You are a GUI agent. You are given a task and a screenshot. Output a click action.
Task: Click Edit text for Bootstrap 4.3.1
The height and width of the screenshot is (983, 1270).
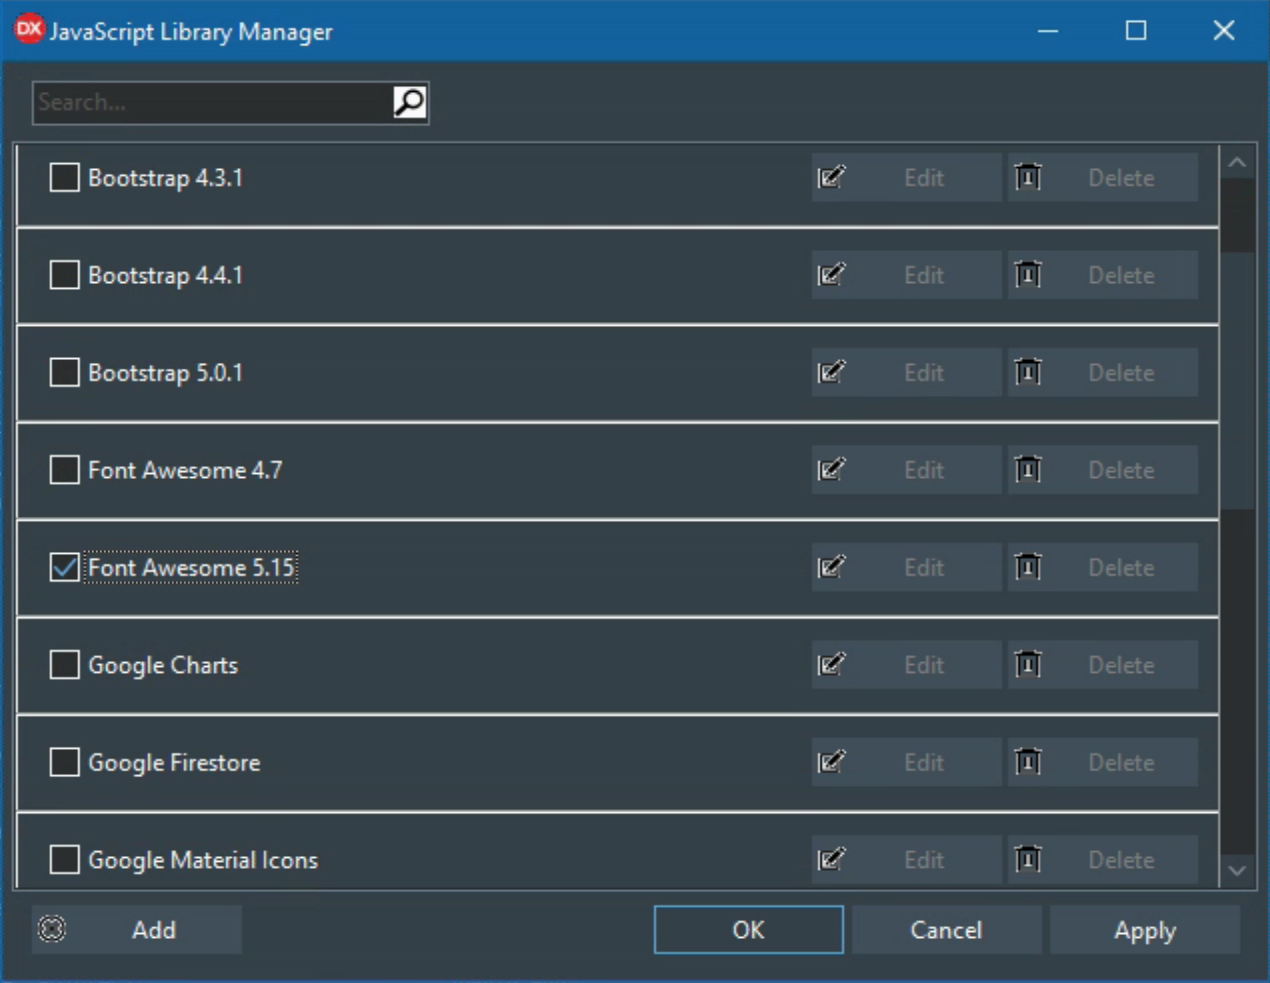pyautogui.click(x=924, y=178)
